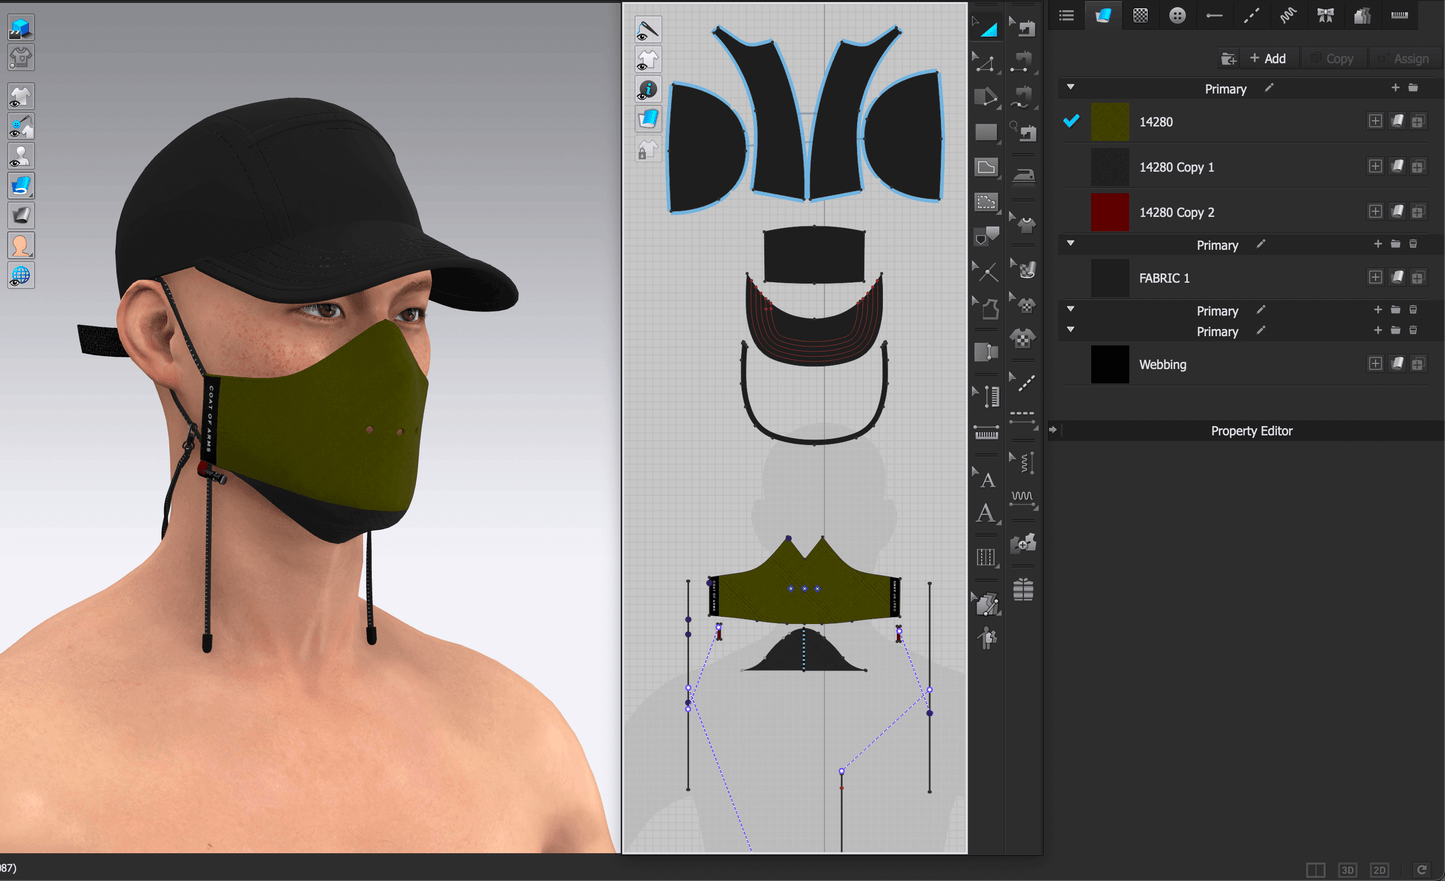Collapse the Primary group containing Webbing
This screenshot has width=1445, height=881.
pos(1070,331)
